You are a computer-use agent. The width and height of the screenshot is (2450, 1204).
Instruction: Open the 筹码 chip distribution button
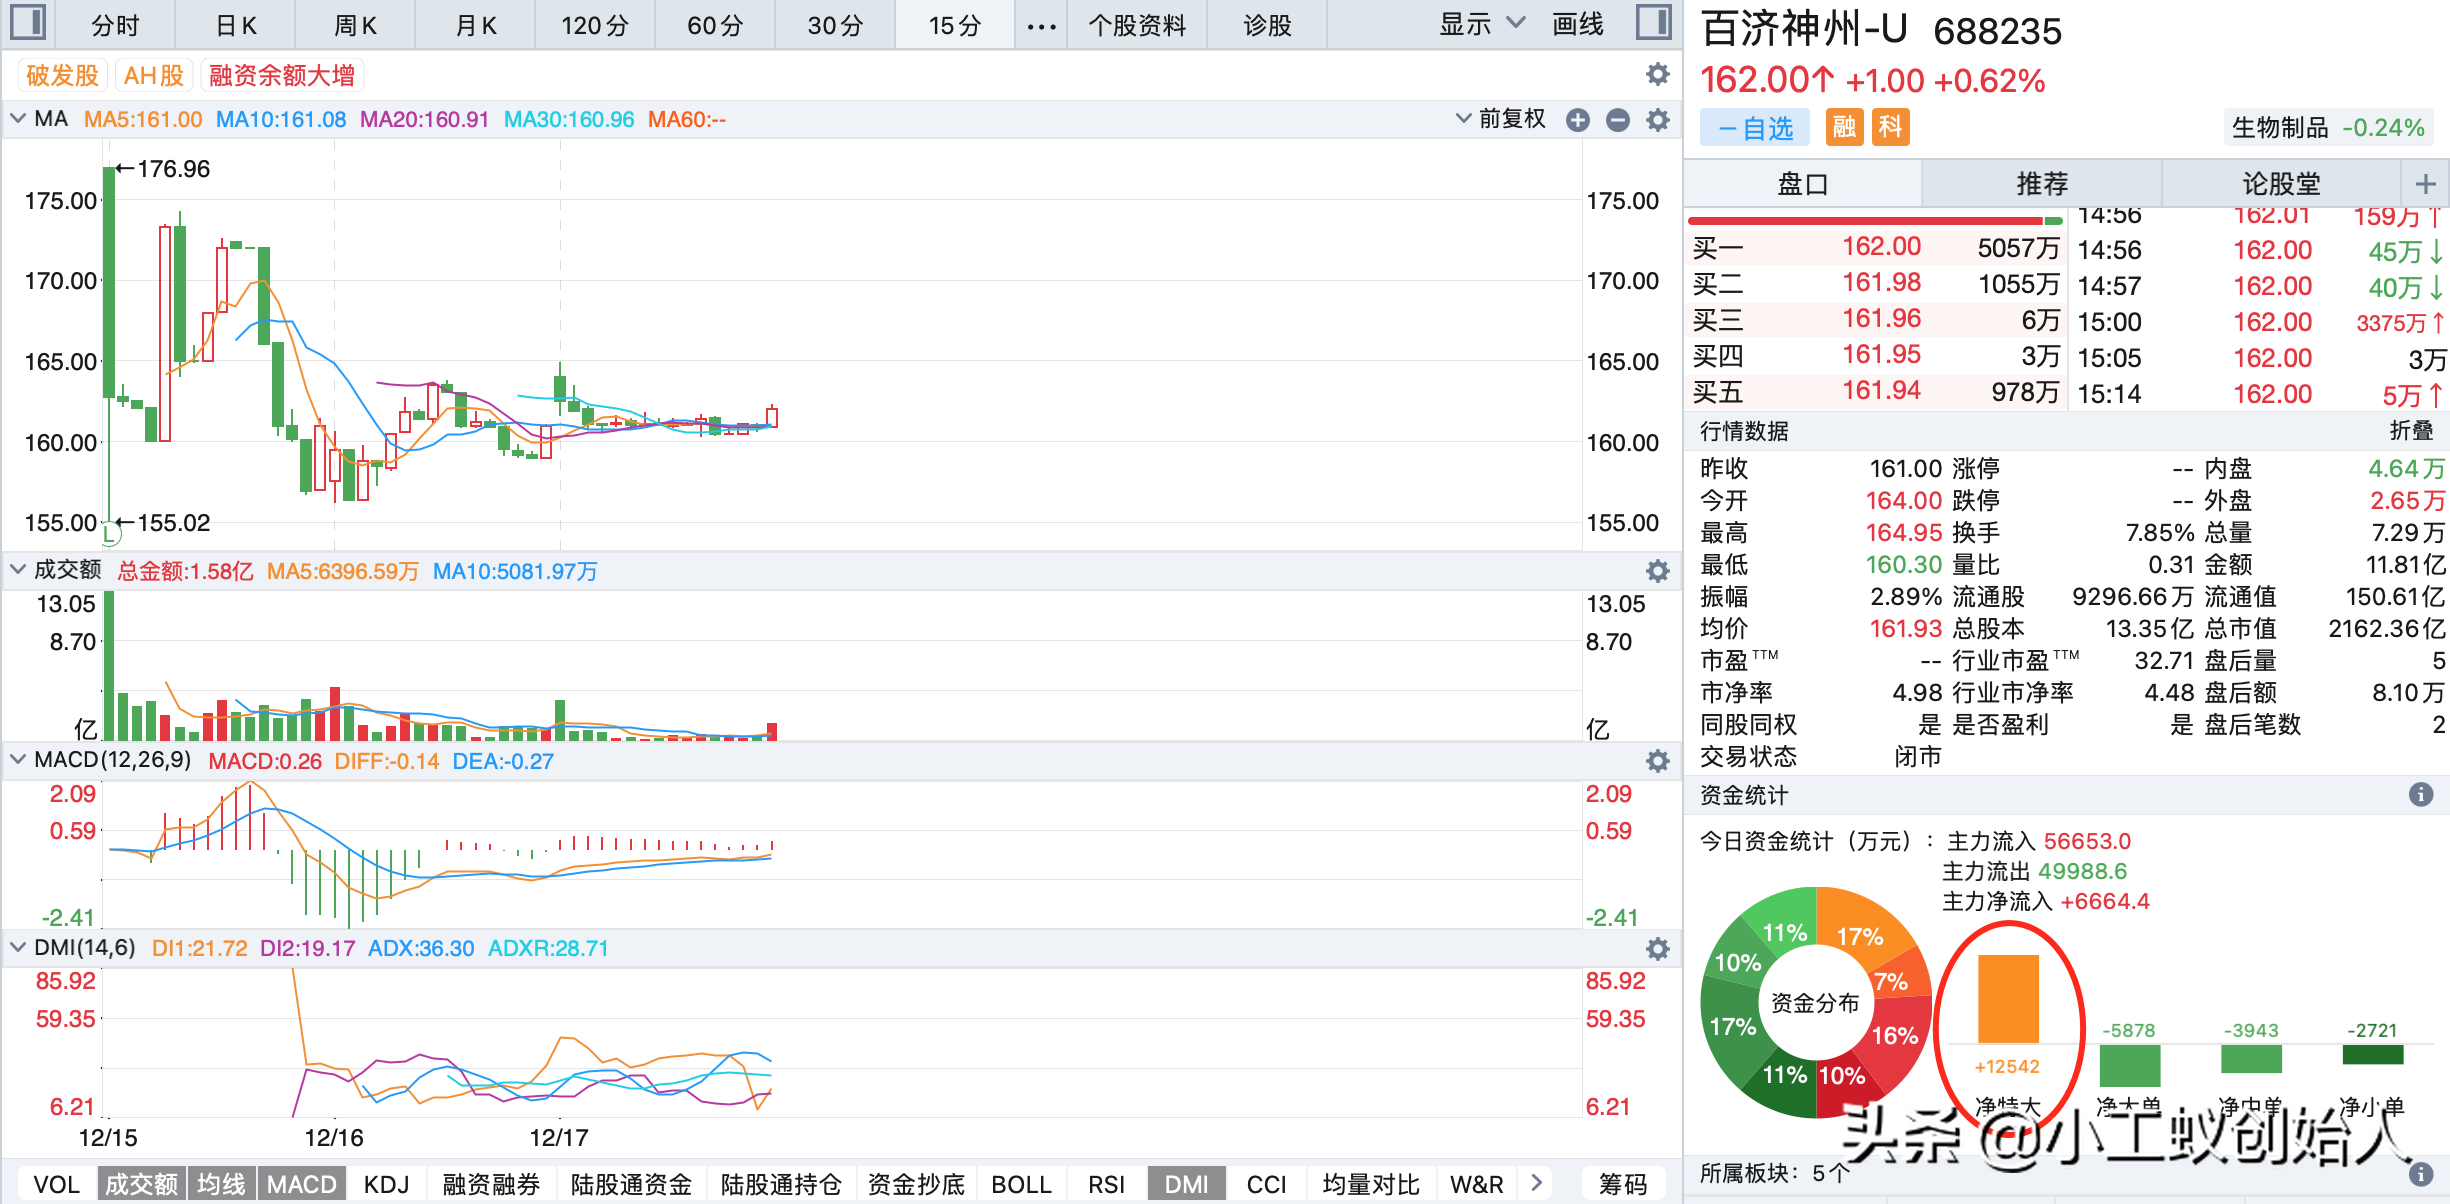pyautogui.click(x=1623, y=1184)
